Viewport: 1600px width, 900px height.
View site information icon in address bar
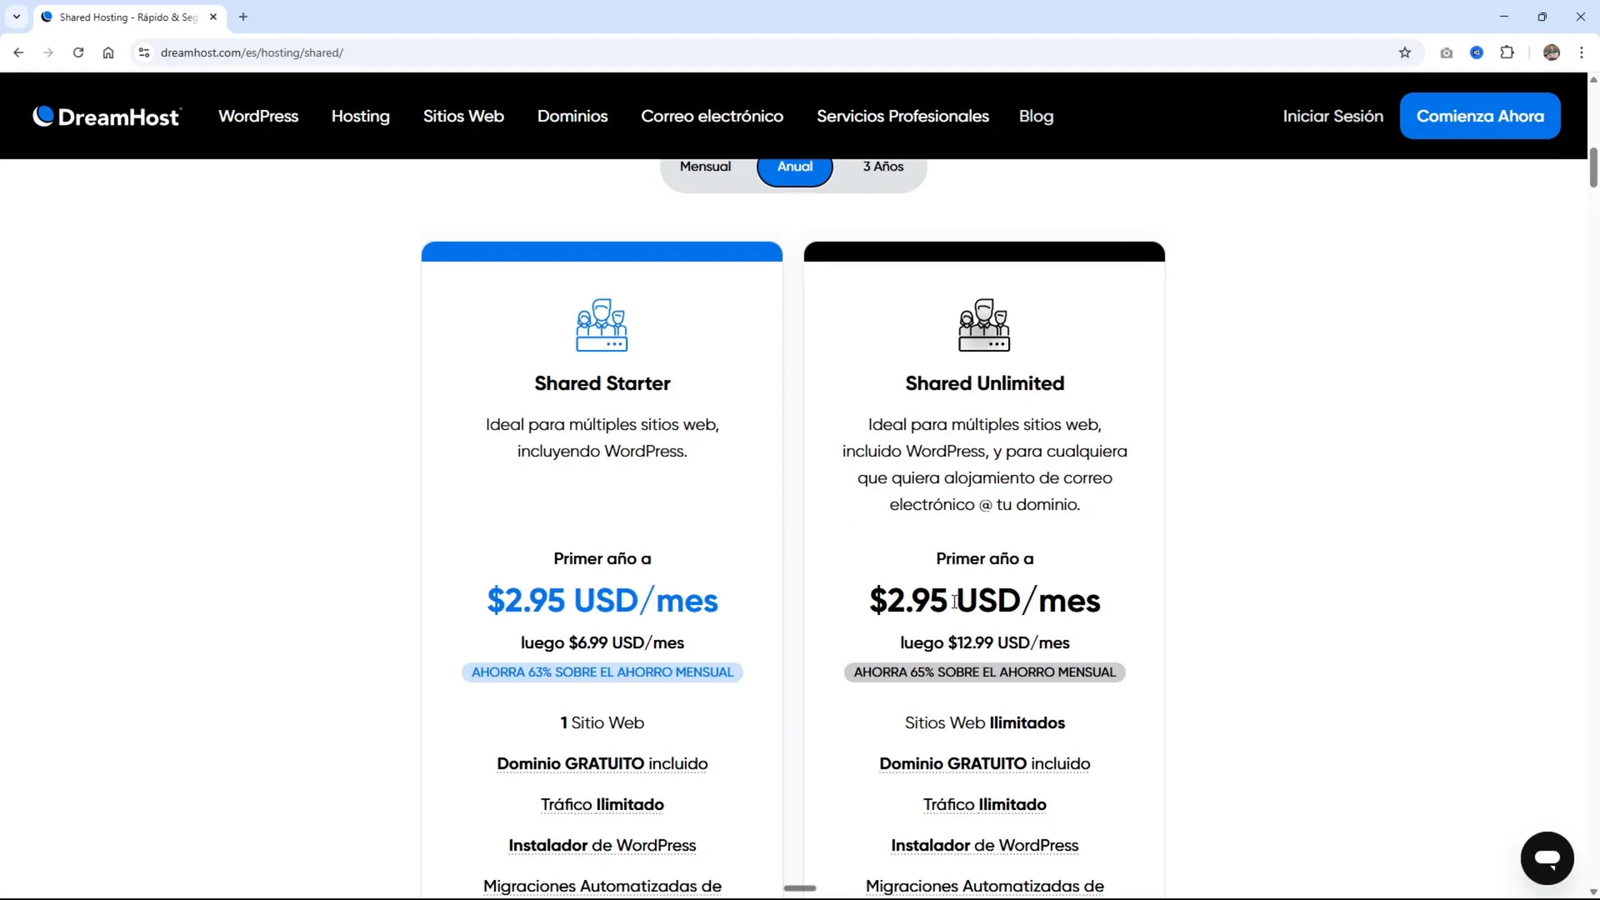[x=144, y=52]
